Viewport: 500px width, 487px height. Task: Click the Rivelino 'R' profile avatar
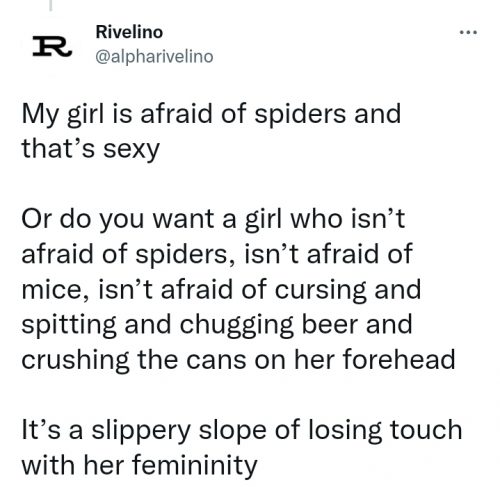(52, 47)
